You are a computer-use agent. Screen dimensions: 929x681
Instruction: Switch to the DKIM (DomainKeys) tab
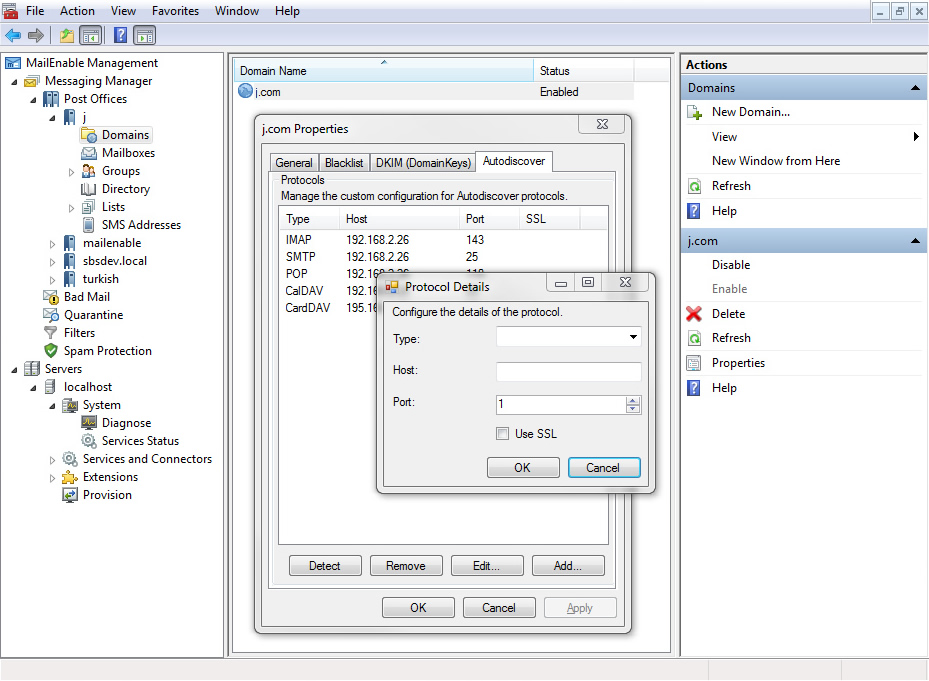423,162
